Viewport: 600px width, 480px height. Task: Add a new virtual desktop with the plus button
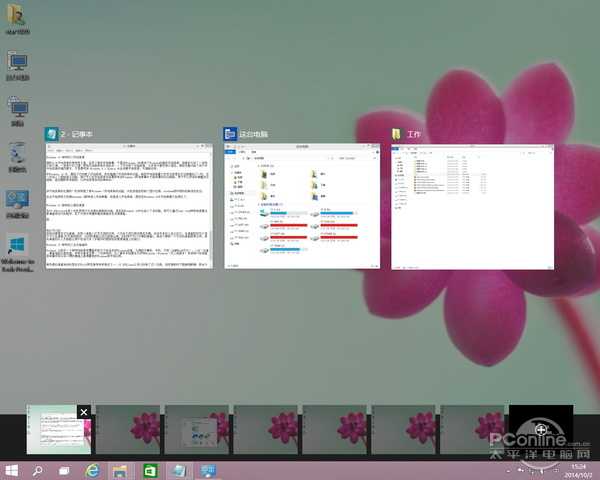[541, 429]
